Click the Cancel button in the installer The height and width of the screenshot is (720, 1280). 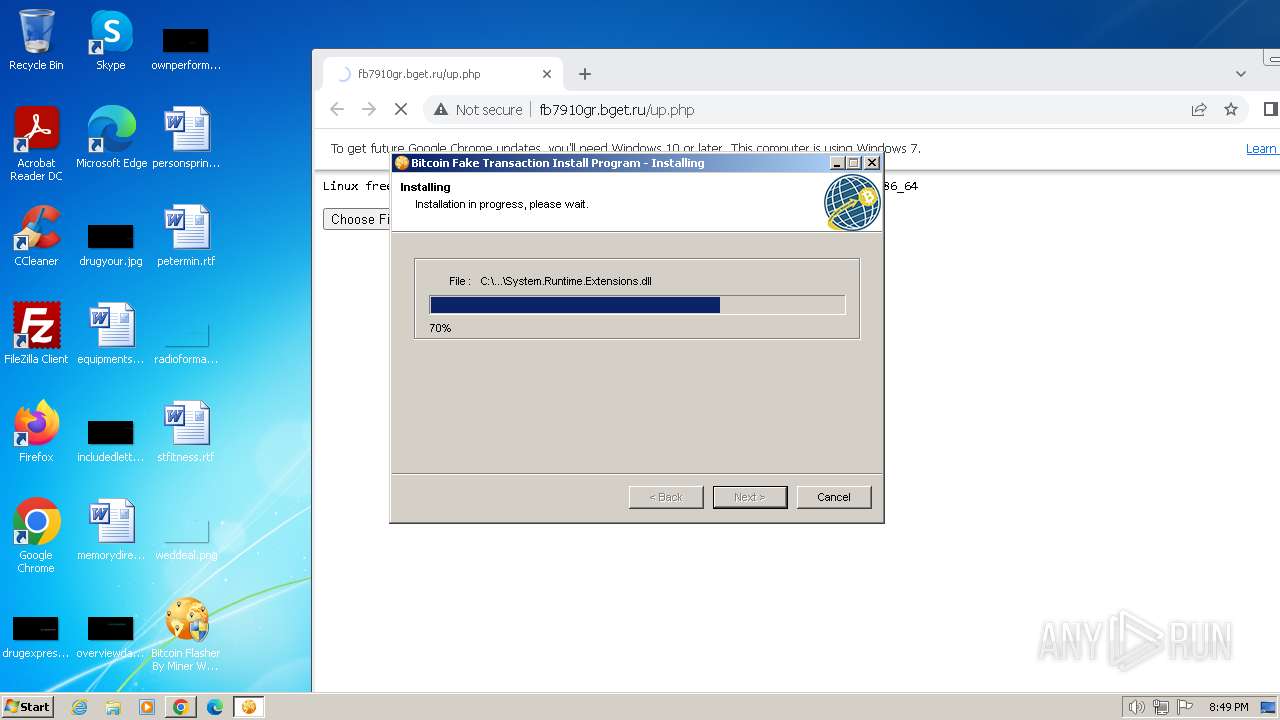coord(834,497)
